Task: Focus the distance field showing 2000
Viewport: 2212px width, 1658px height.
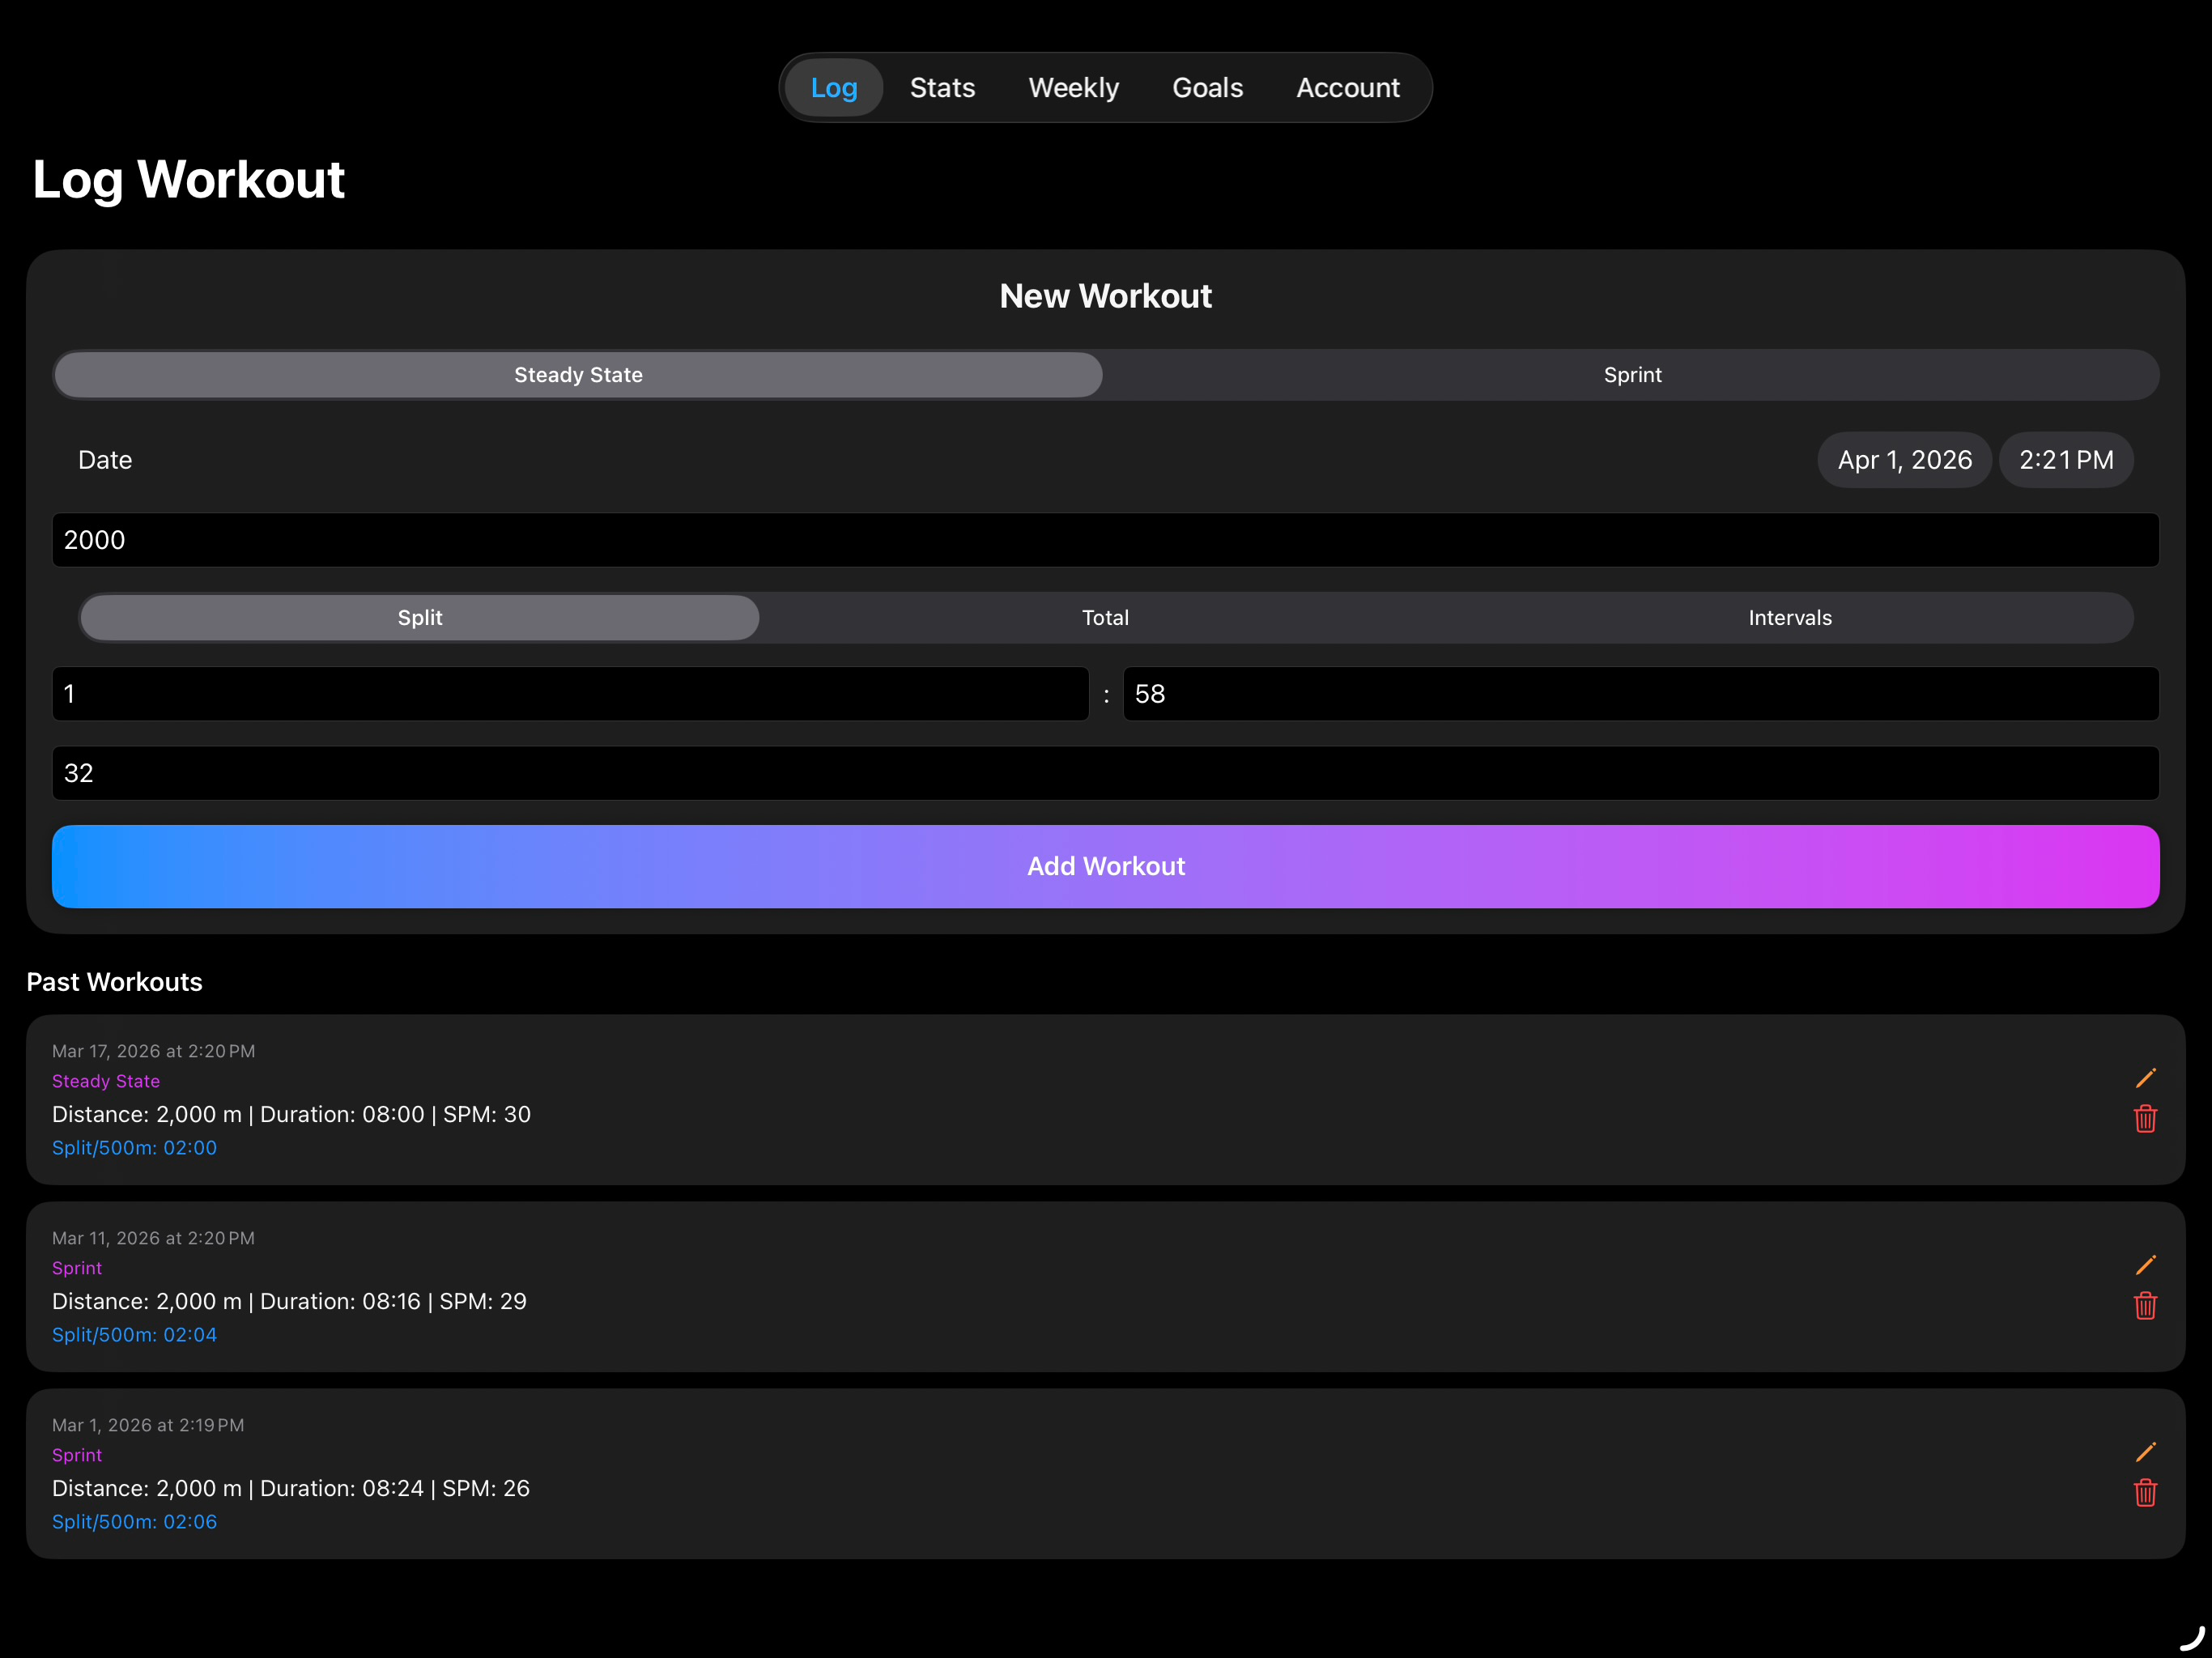Action: tap(1106, 540)
